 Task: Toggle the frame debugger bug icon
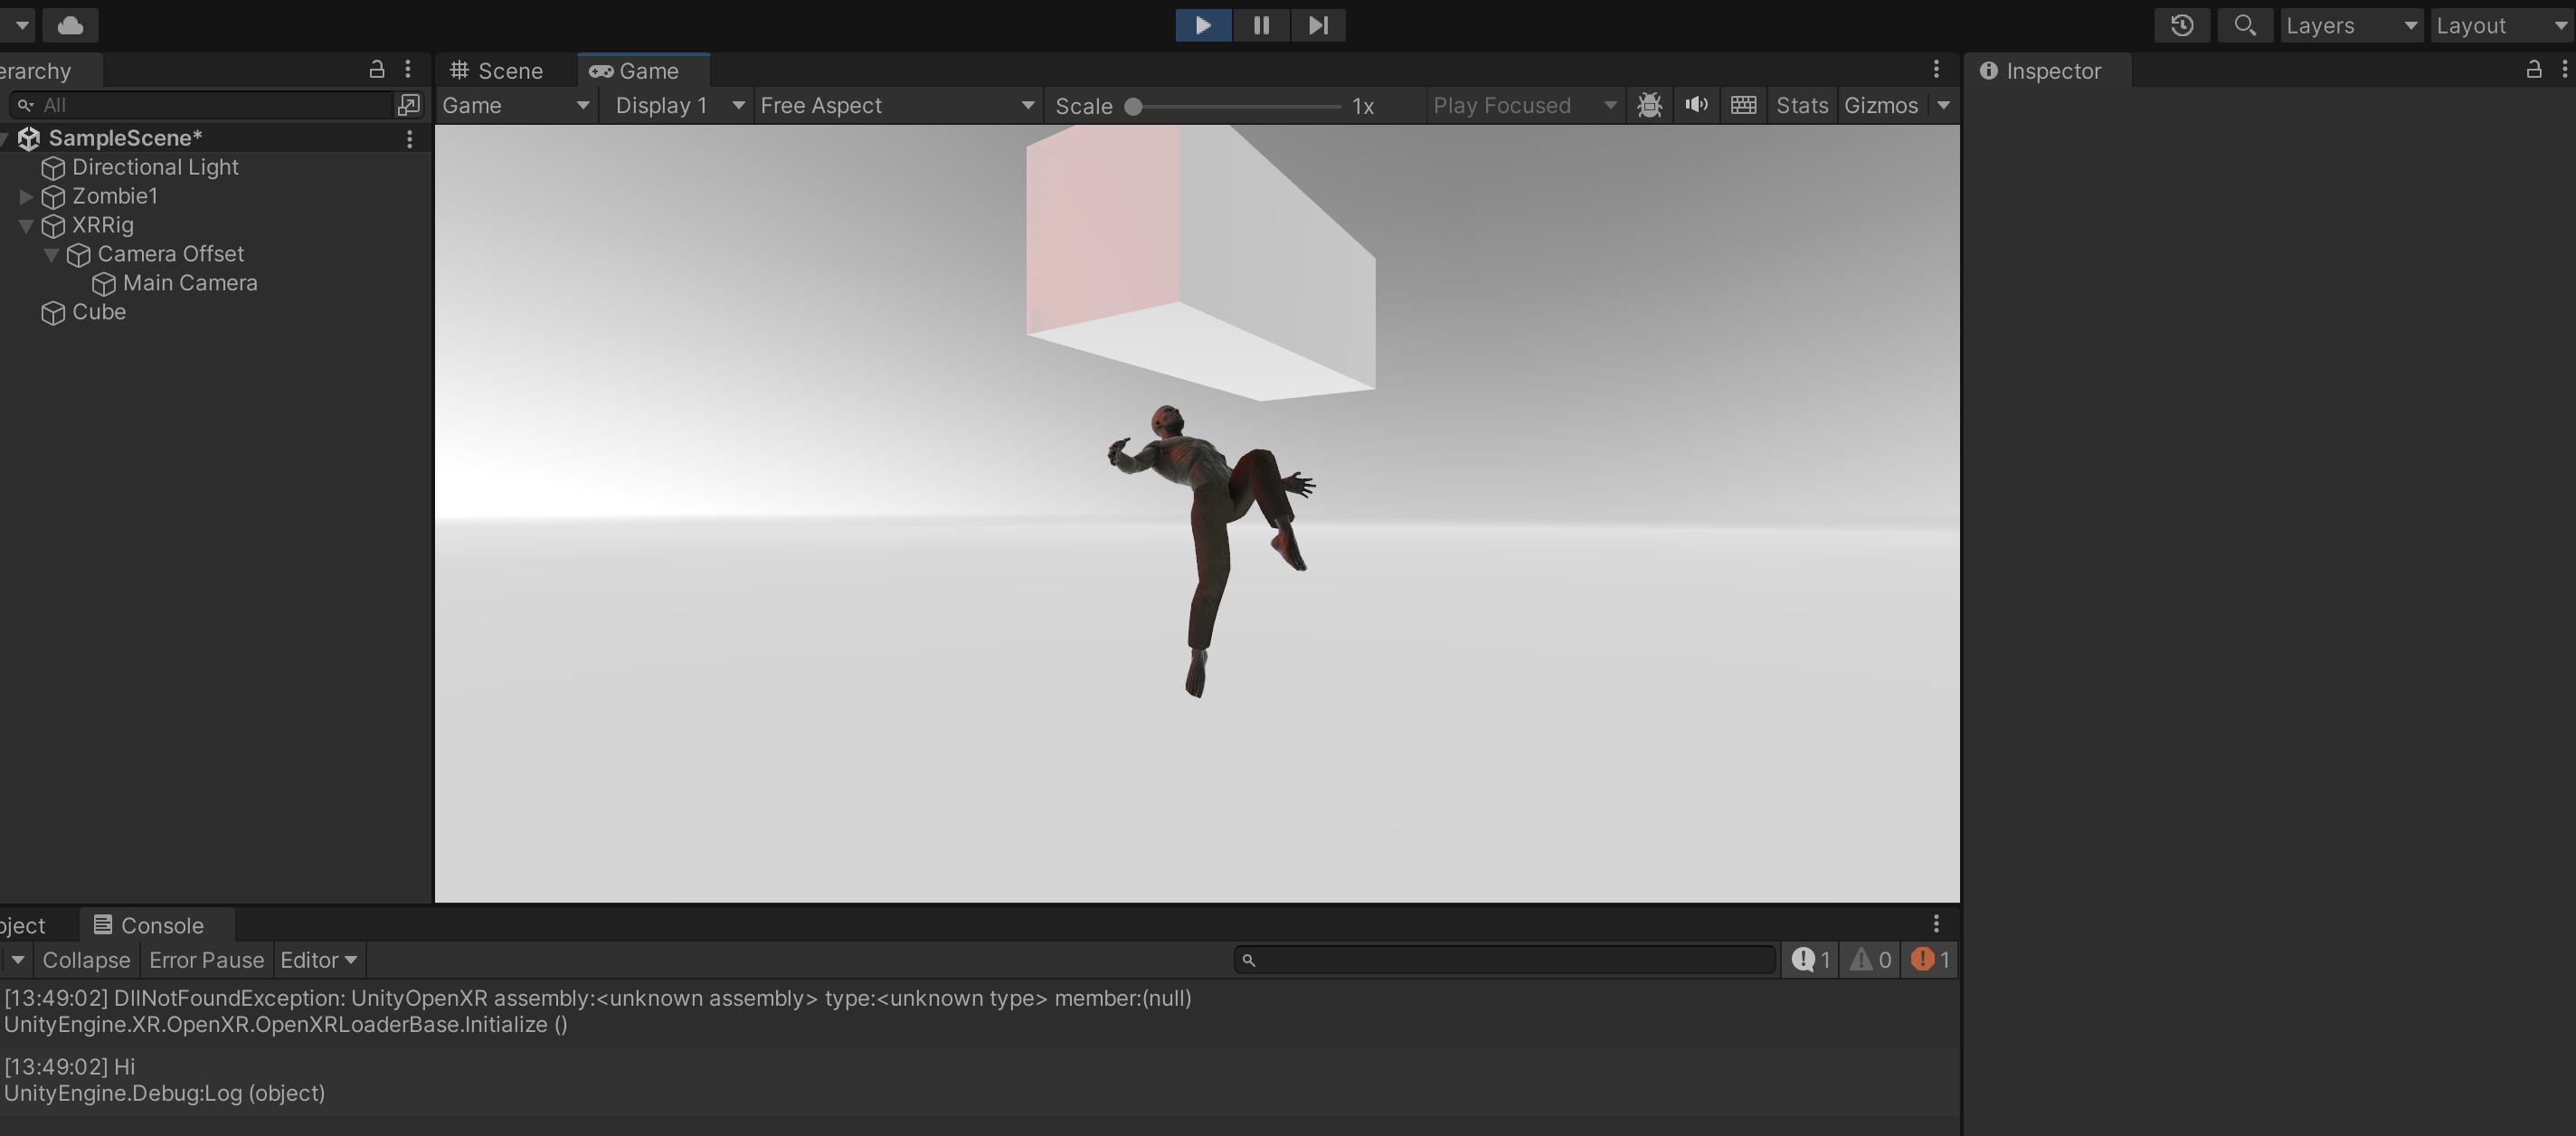coord(1650,105)
